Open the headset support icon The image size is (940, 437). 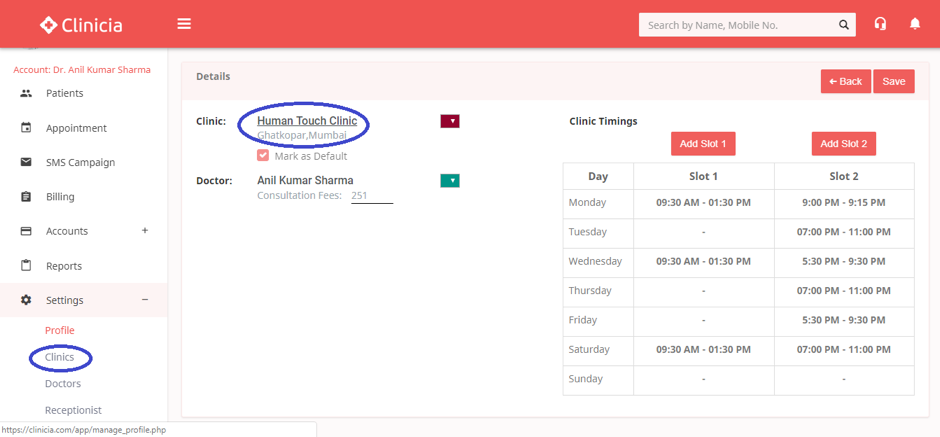click(x=880, y=24)
